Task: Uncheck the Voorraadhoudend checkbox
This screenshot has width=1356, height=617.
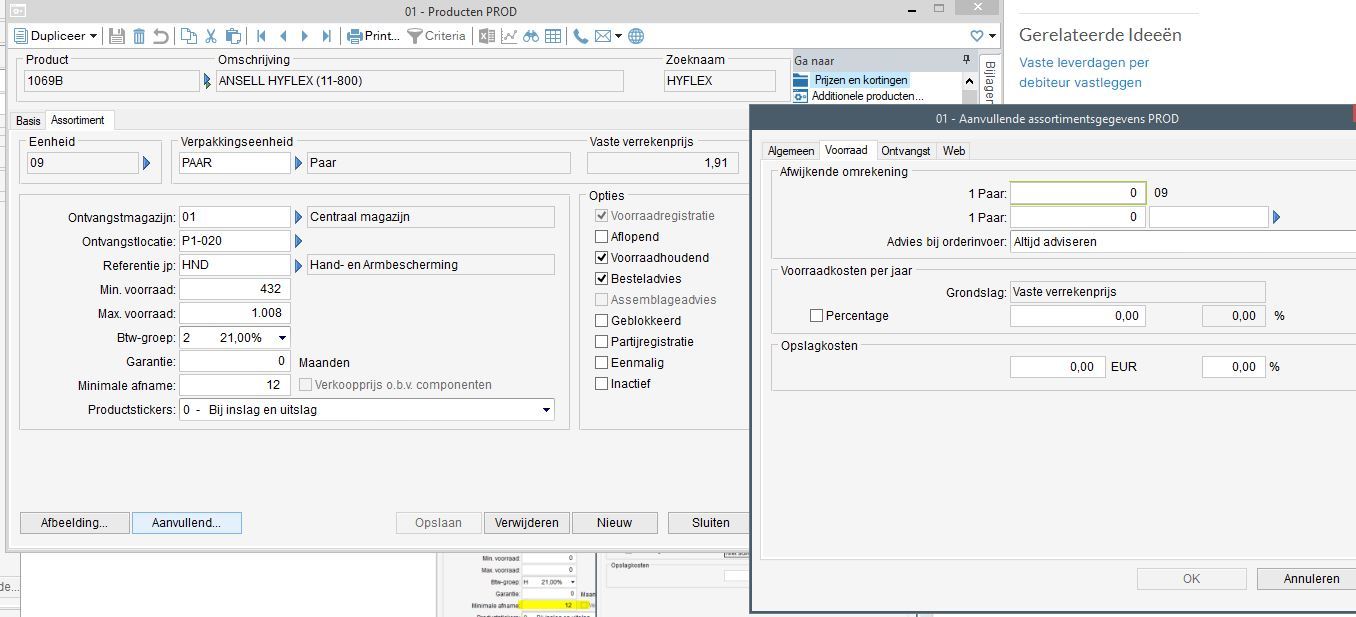Action: pos(602,258)
